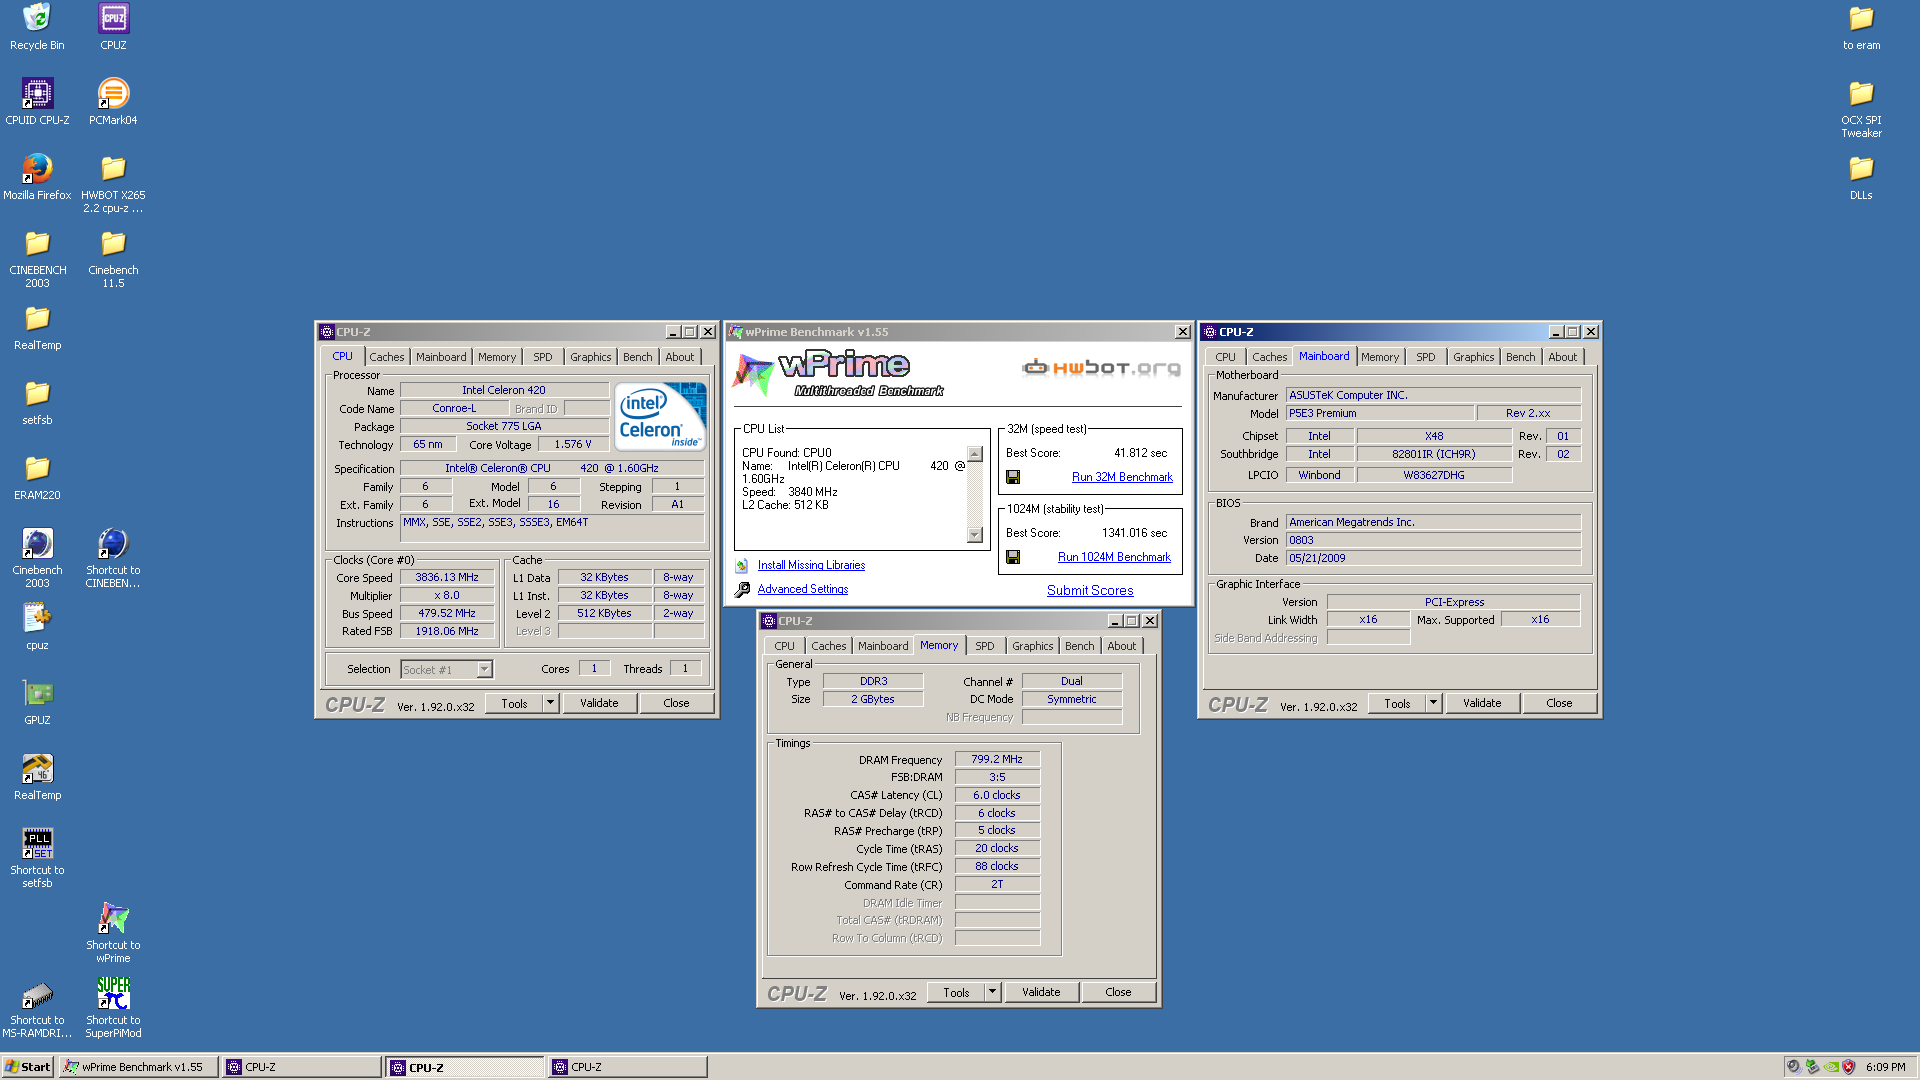The image size is (1920, 1080).
Task: Open Graphics tab in the Mainboard window
Action: click(x=1473, y=357)
